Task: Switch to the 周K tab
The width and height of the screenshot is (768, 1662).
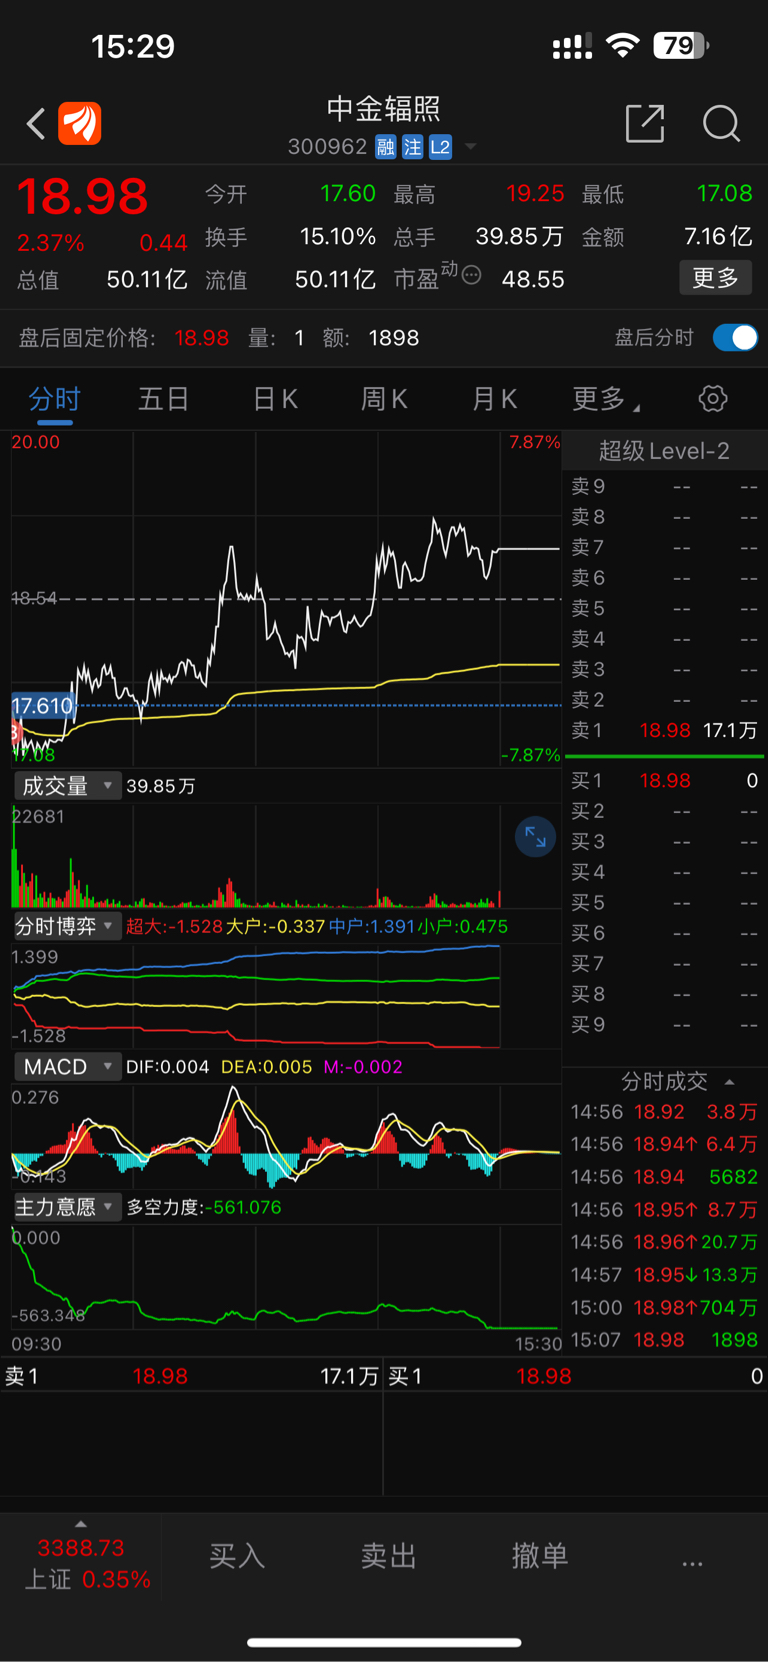Action: 384,399
